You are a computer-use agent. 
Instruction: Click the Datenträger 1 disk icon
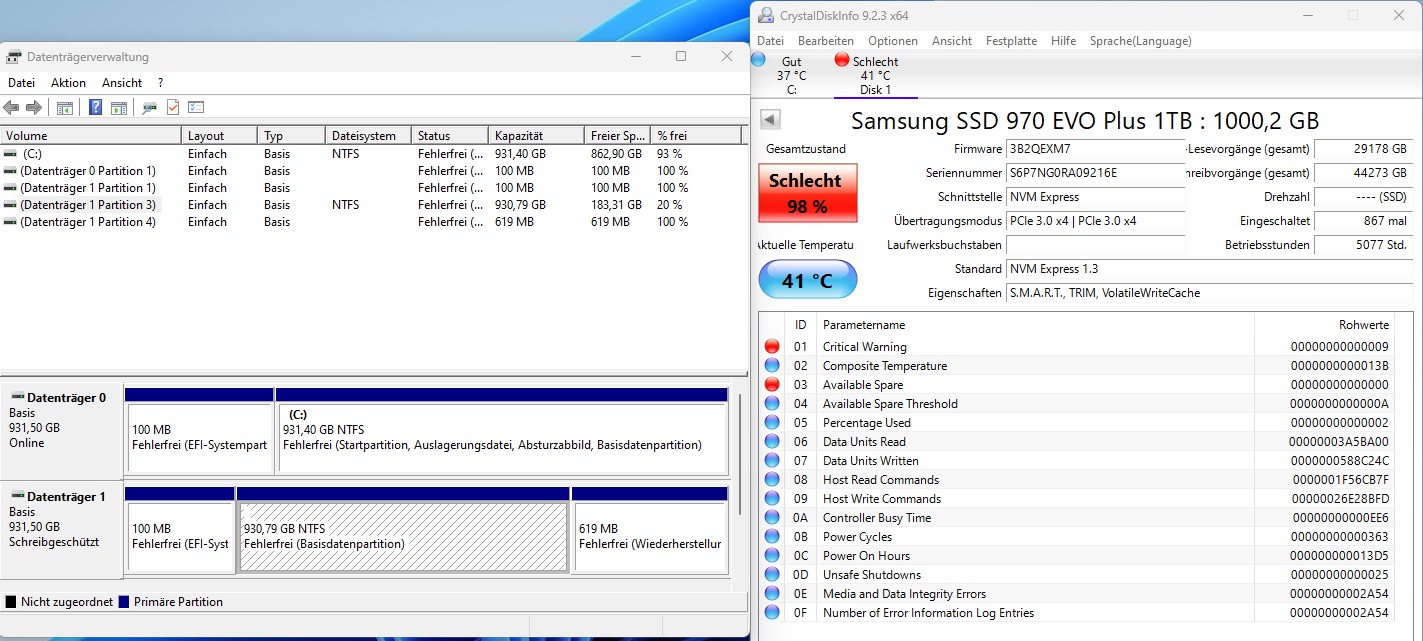click(17, 496)
